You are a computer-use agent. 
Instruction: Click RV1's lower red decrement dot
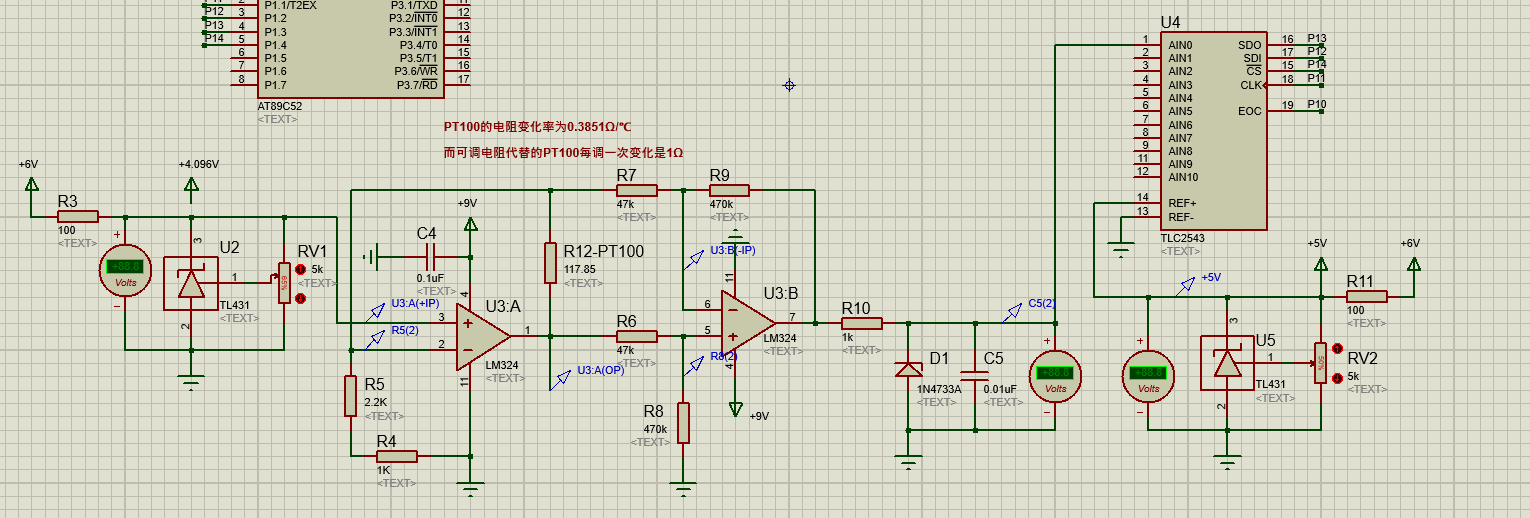tap(301, 298)
